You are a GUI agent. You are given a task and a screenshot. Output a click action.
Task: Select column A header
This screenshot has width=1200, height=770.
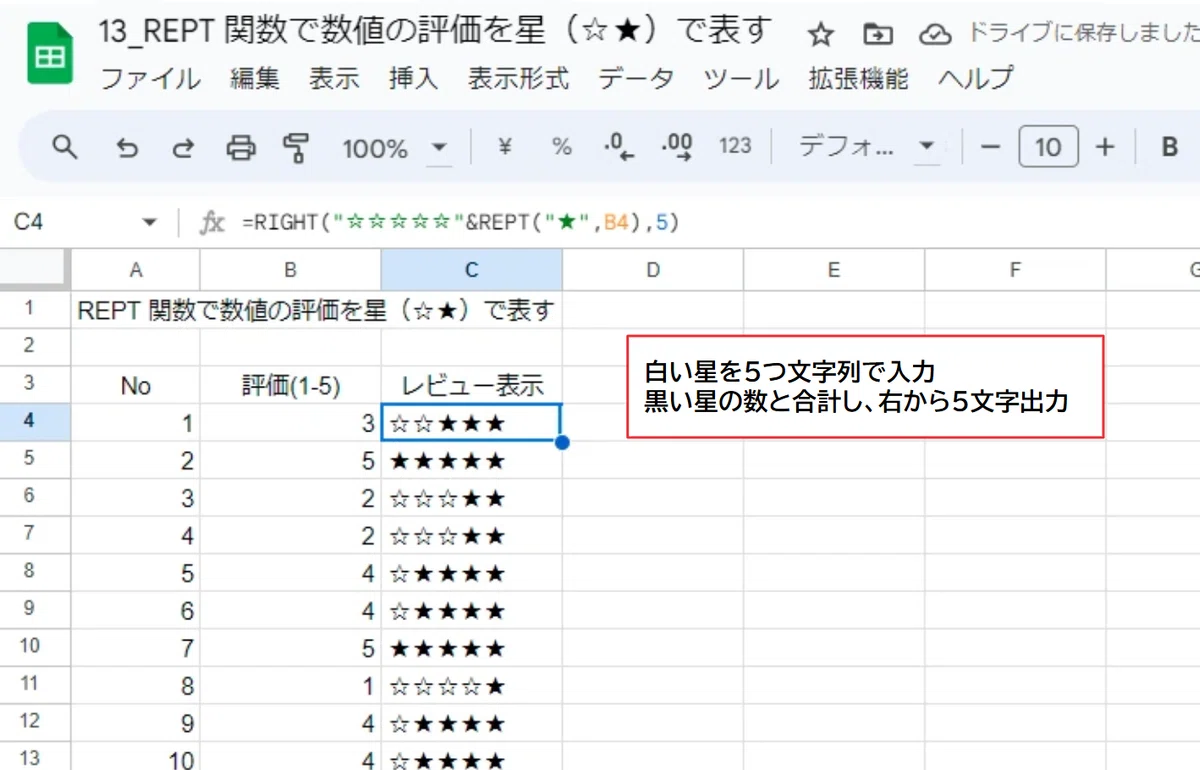click(x=136, y=270)
